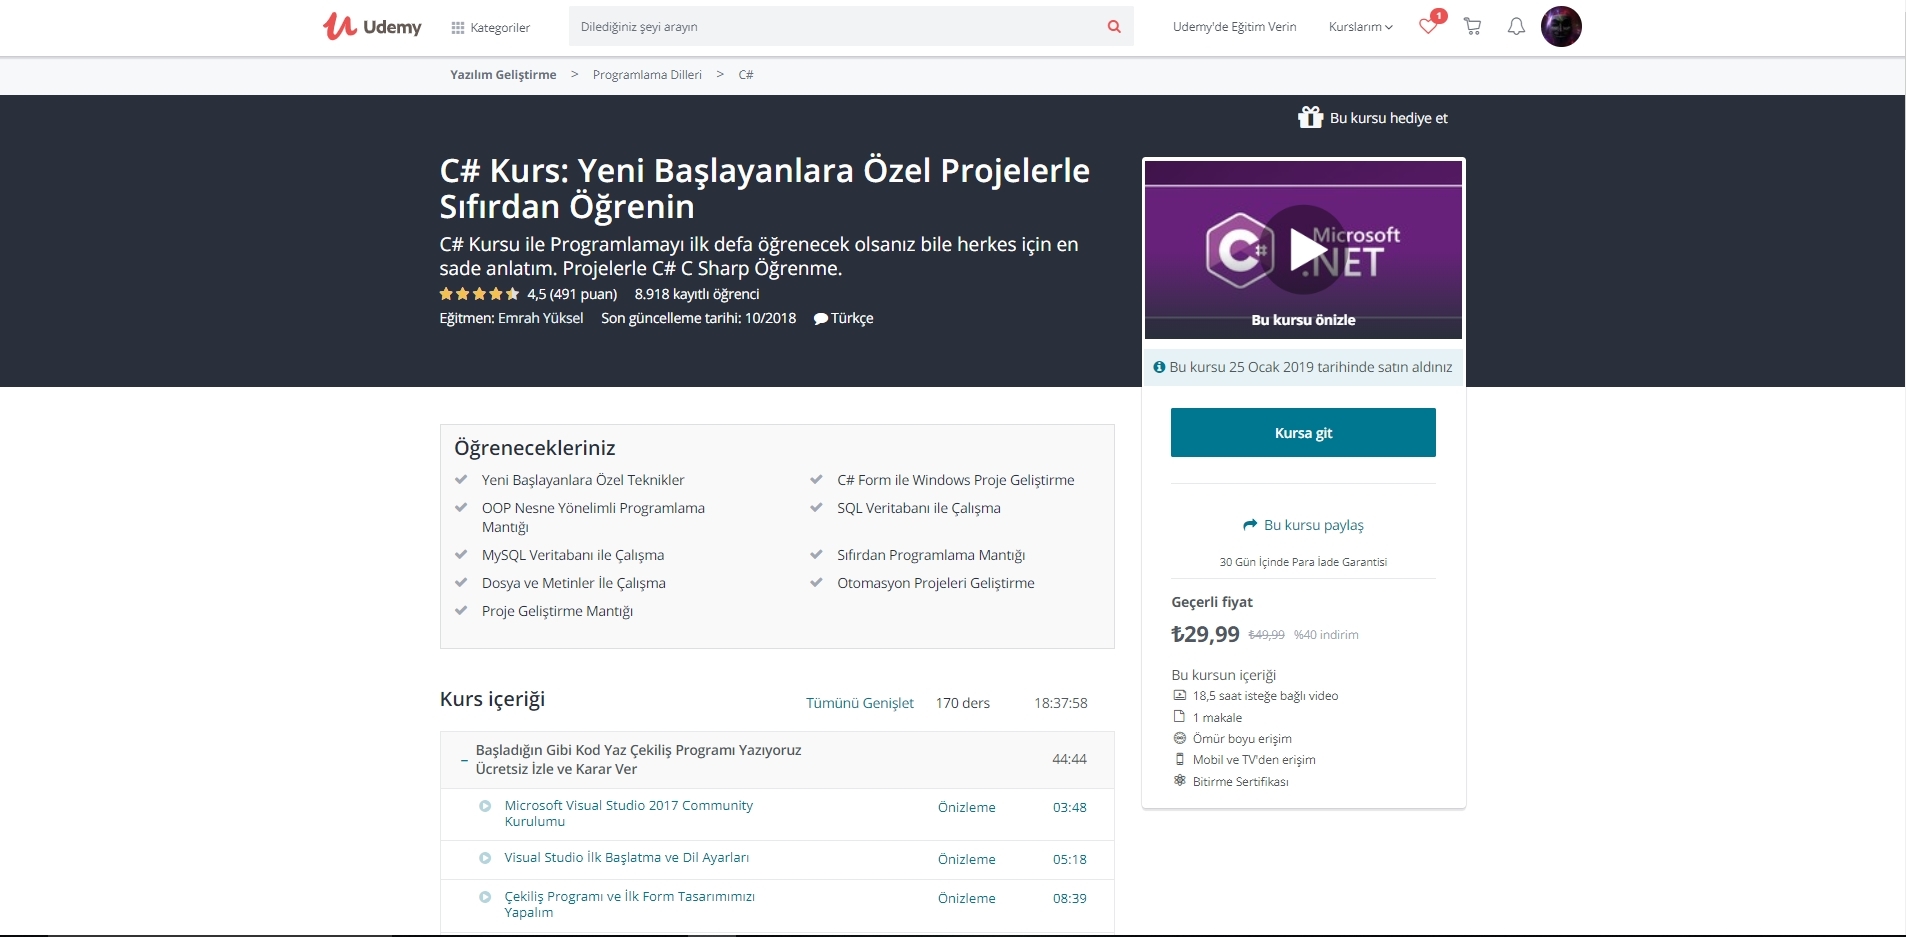Viewport: 1906px width, 937px height.
Task: Open the user profile avatar
Action: (1561, 27)
